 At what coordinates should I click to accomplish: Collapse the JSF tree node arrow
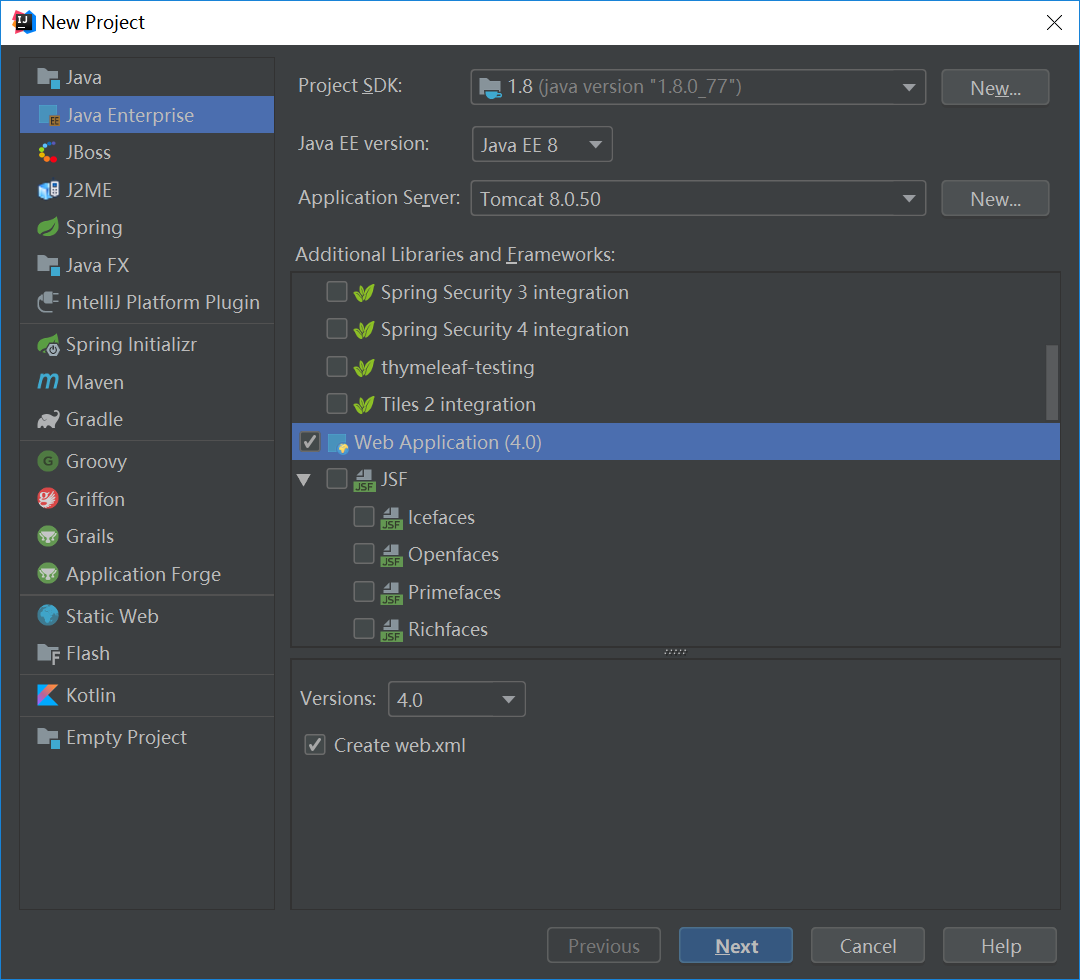[304, 479]
